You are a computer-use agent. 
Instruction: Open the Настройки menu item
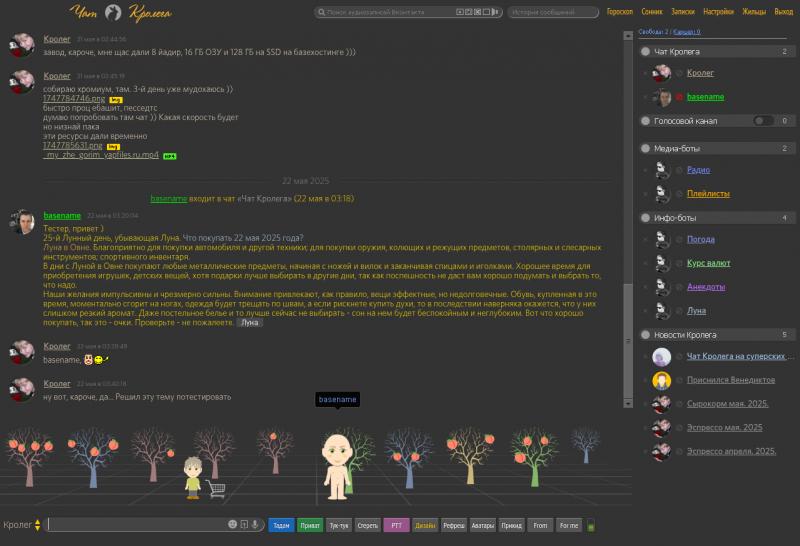[x=718, y=12]
